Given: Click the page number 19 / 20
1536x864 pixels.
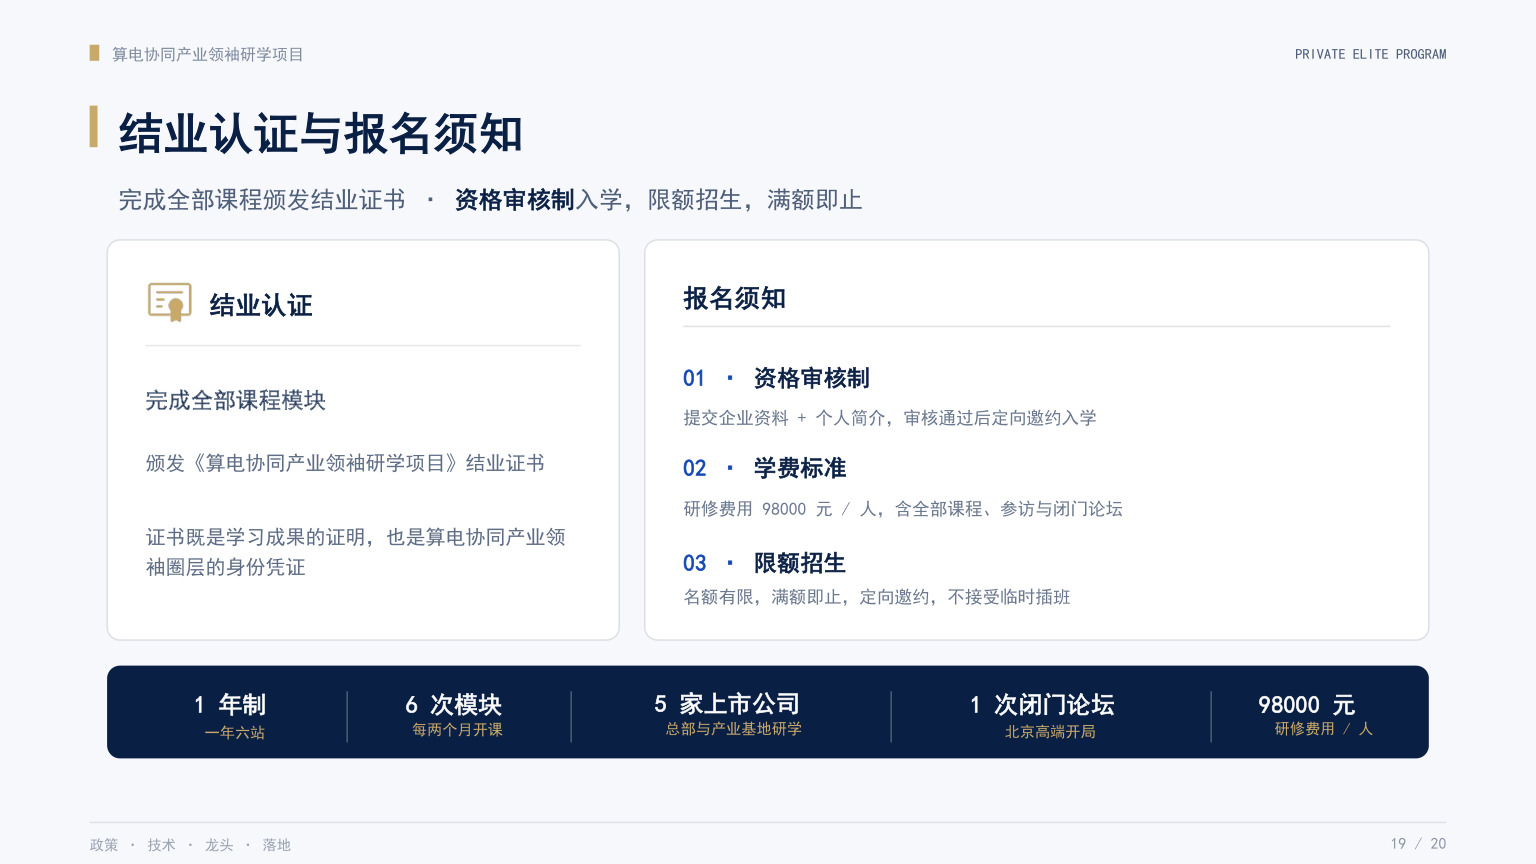Looking at the screenshot, I should tap(1418, 844).
